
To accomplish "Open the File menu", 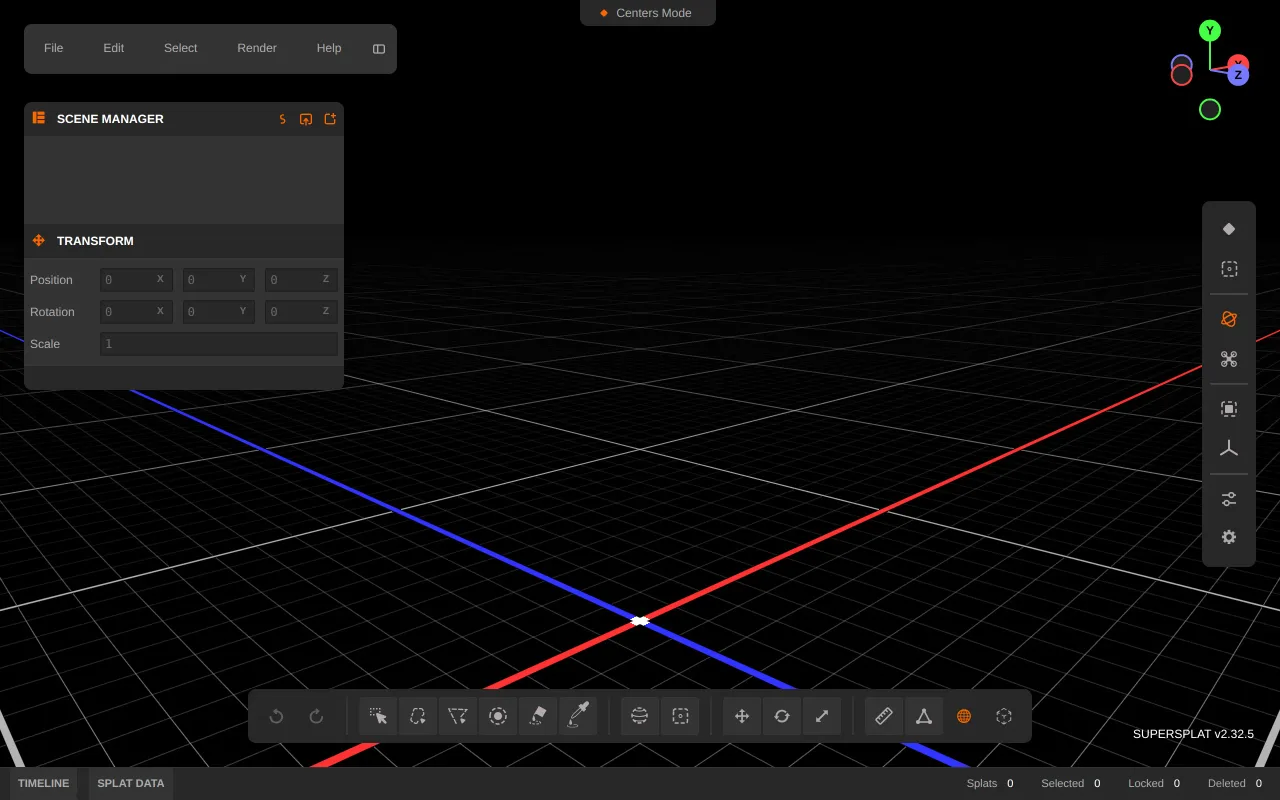I will (x=54, y=48).
